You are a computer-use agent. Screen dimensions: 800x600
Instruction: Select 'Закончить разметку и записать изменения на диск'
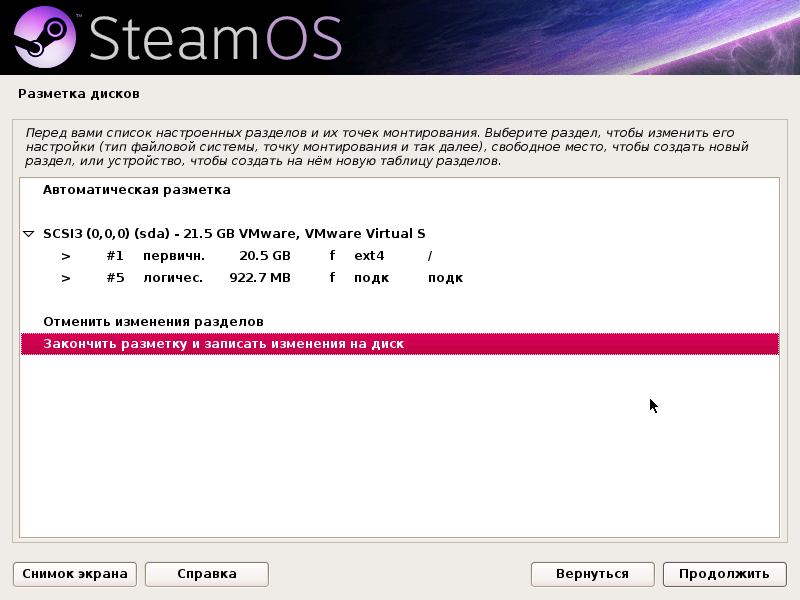(400, 343)
